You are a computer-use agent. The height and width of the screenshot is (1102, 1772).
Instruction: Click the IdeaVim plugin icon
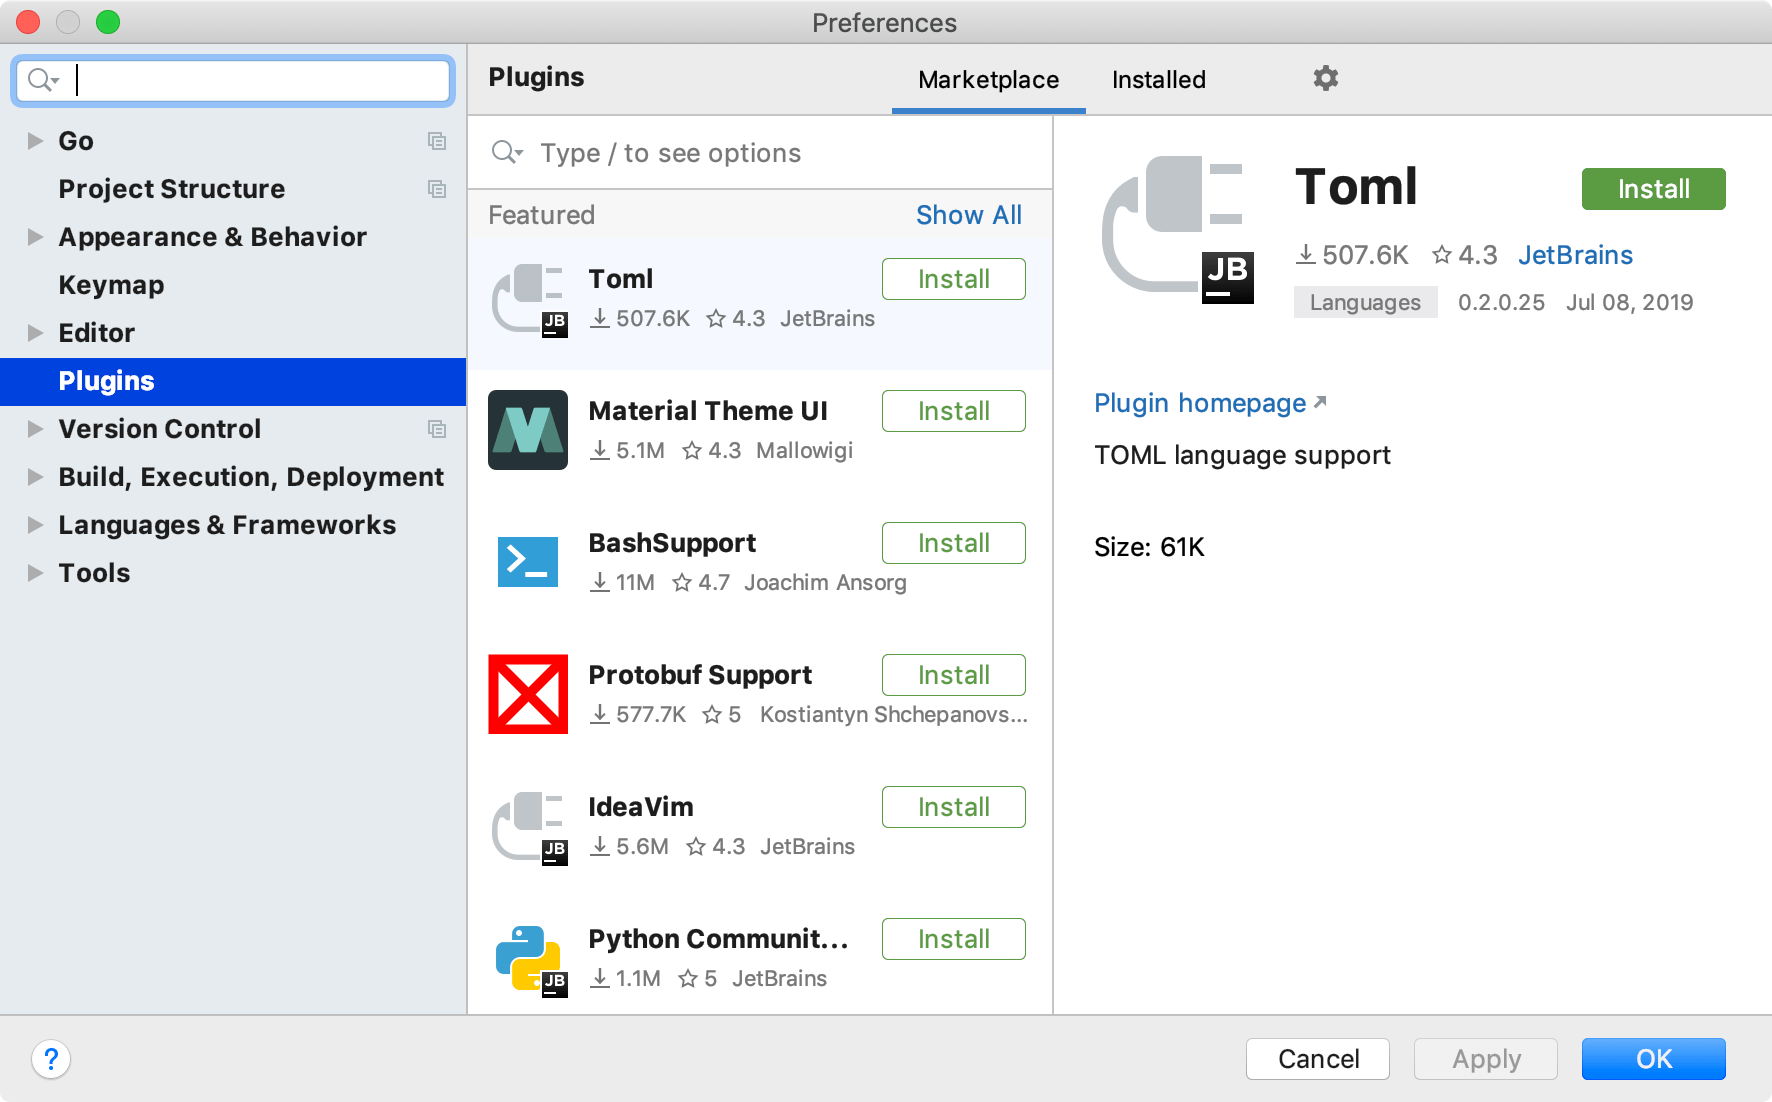(x=529, y=828)
